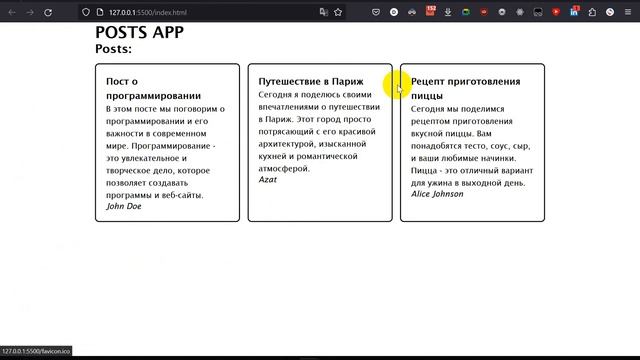Click the author name Alice Johnson
640x360 pixels.
coord(437,194)
